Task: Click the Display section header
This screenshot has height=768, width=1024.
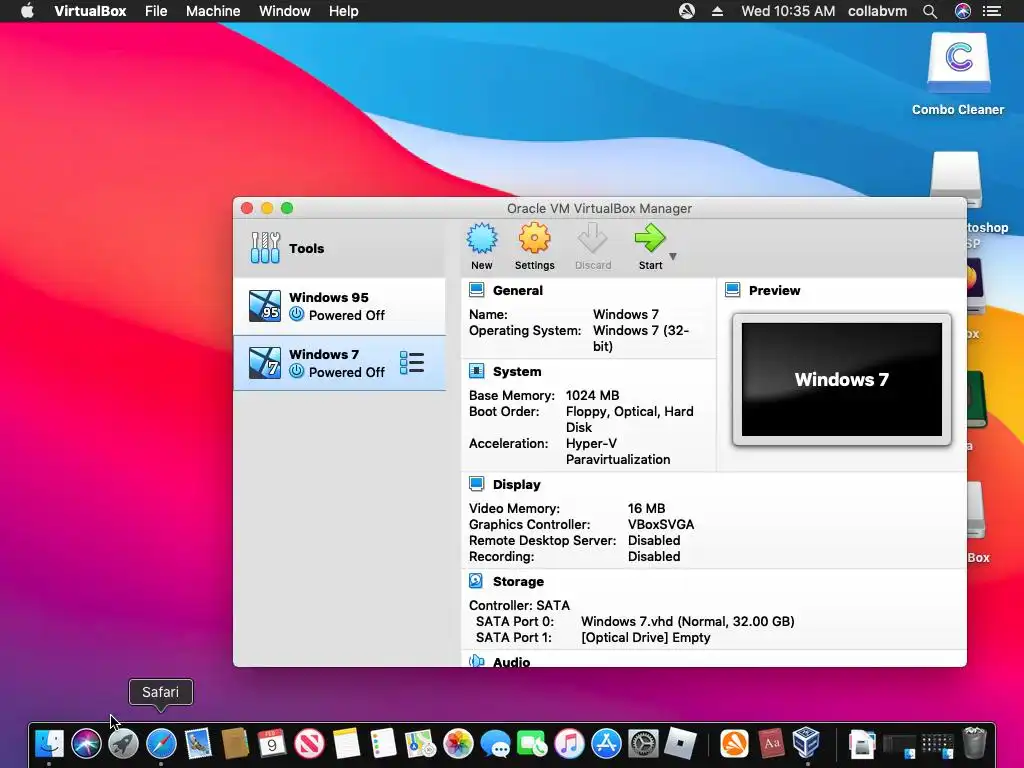Action: (517, 485)
